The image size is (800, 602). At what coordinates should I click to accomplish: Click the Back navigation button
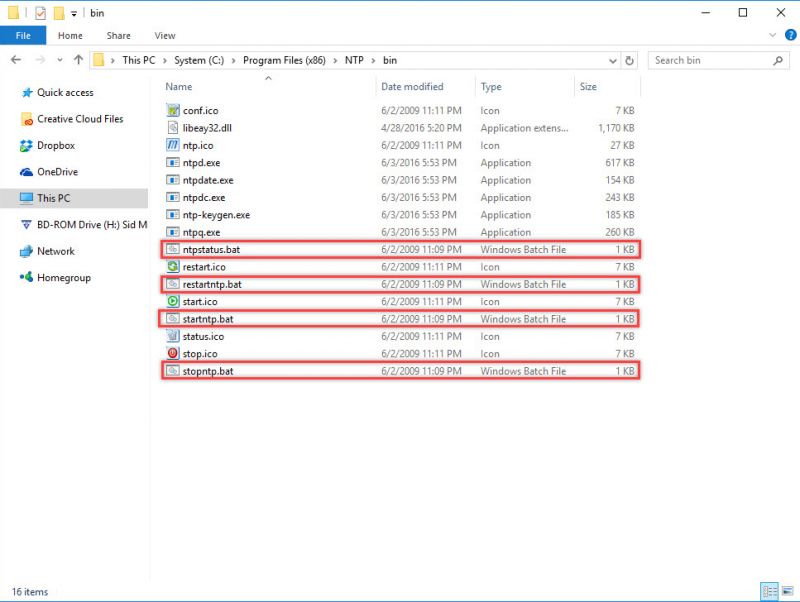(17, 60)
